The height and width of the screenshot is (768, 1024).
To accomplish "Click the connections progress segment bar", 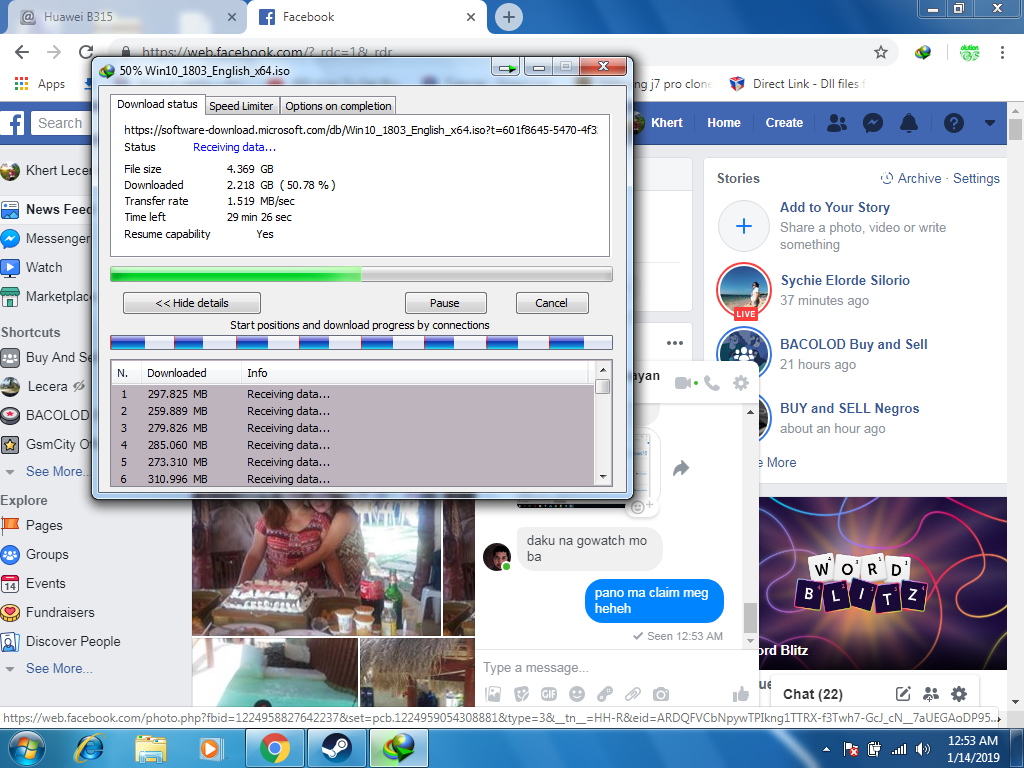I will 361,342.
